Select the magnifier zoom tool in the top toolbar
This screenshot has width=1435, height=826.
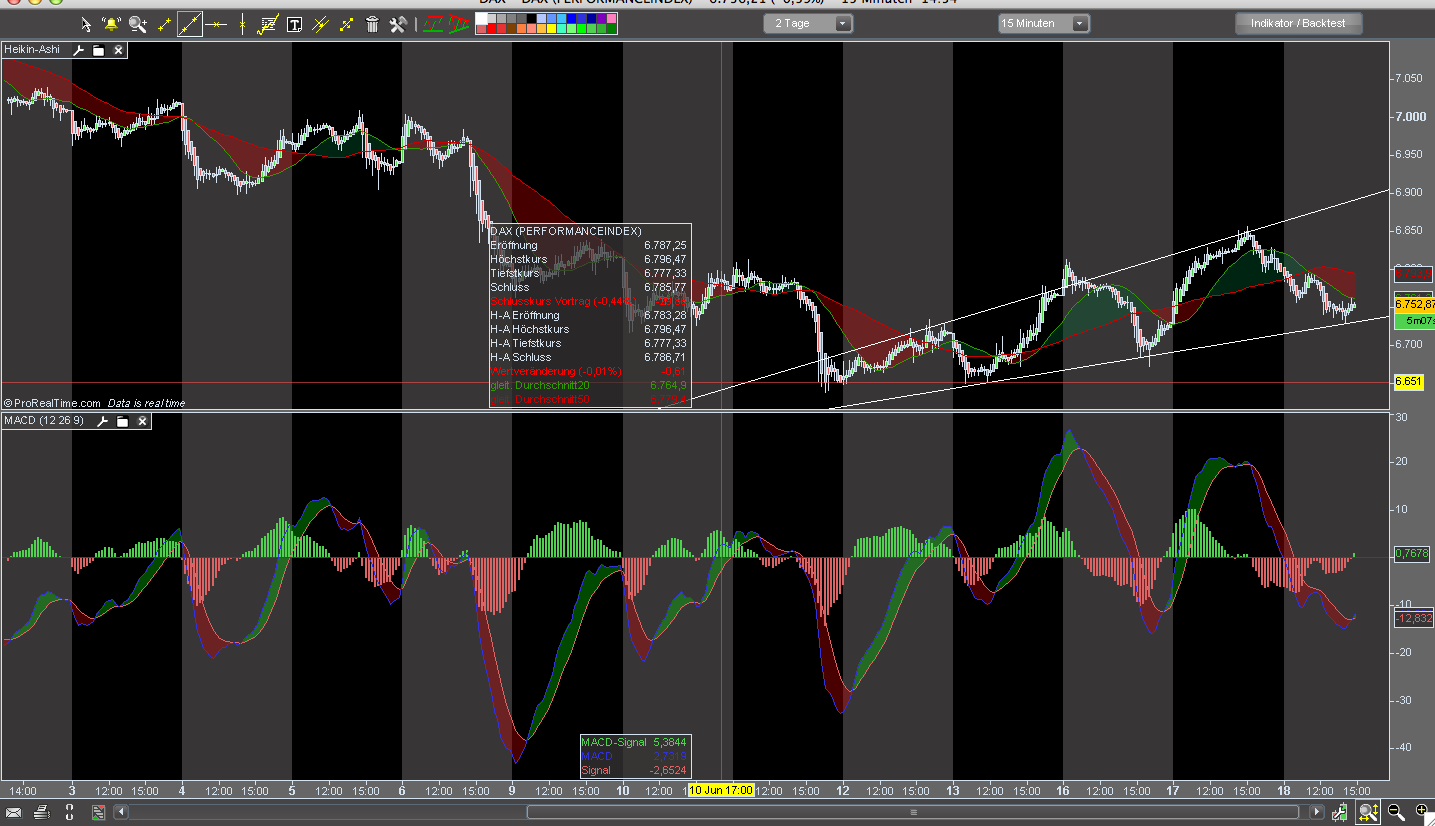pyautogui.click(x=138, y=25)
